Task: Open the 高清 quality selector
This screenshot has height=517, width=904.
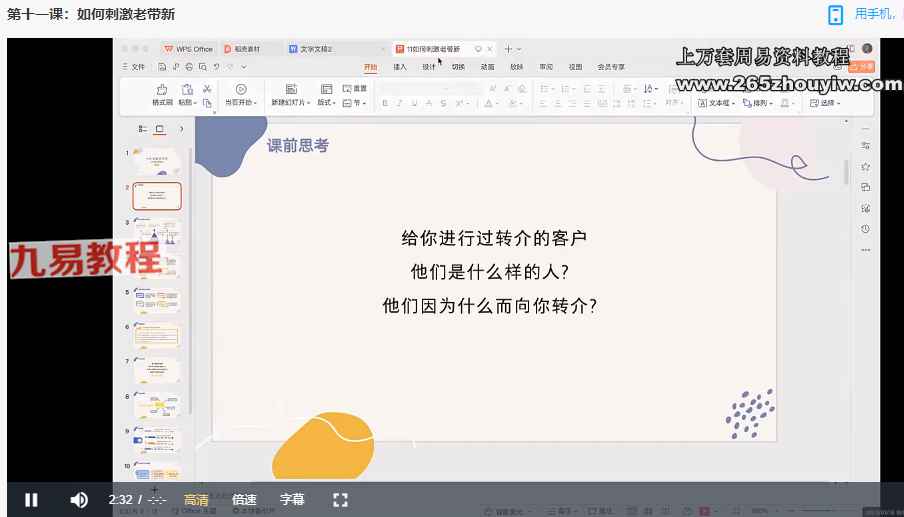Action: tap(196, 500)
